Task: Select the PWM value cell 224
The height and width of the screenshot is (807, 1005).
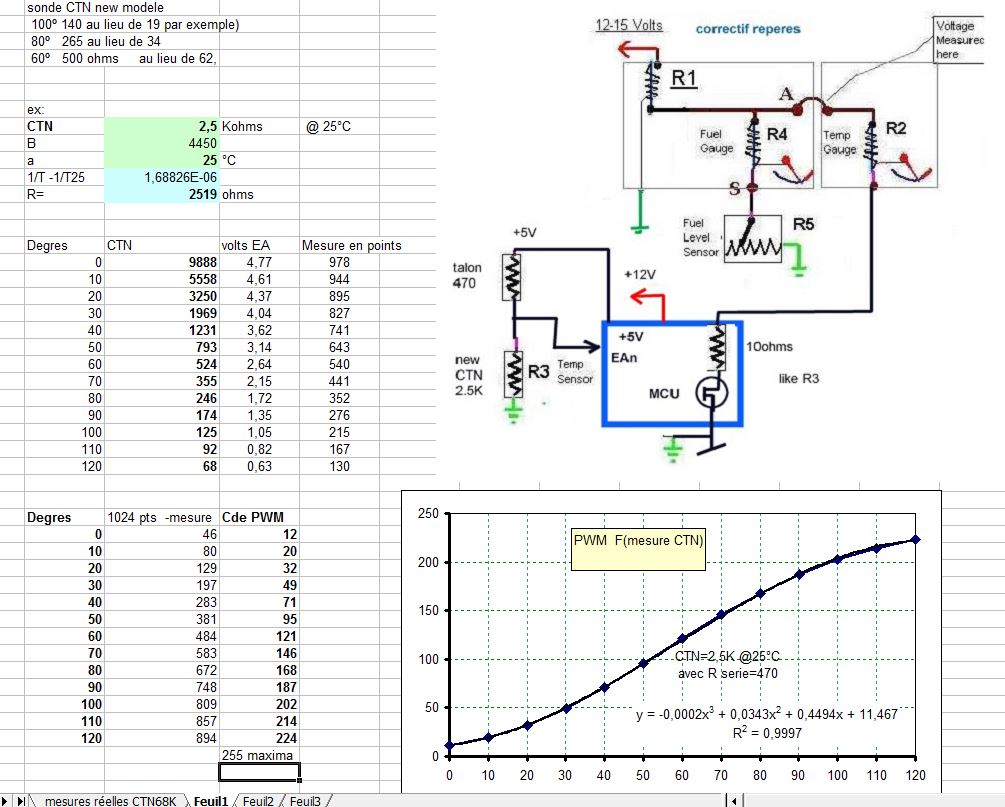Action: coord(259,738)
